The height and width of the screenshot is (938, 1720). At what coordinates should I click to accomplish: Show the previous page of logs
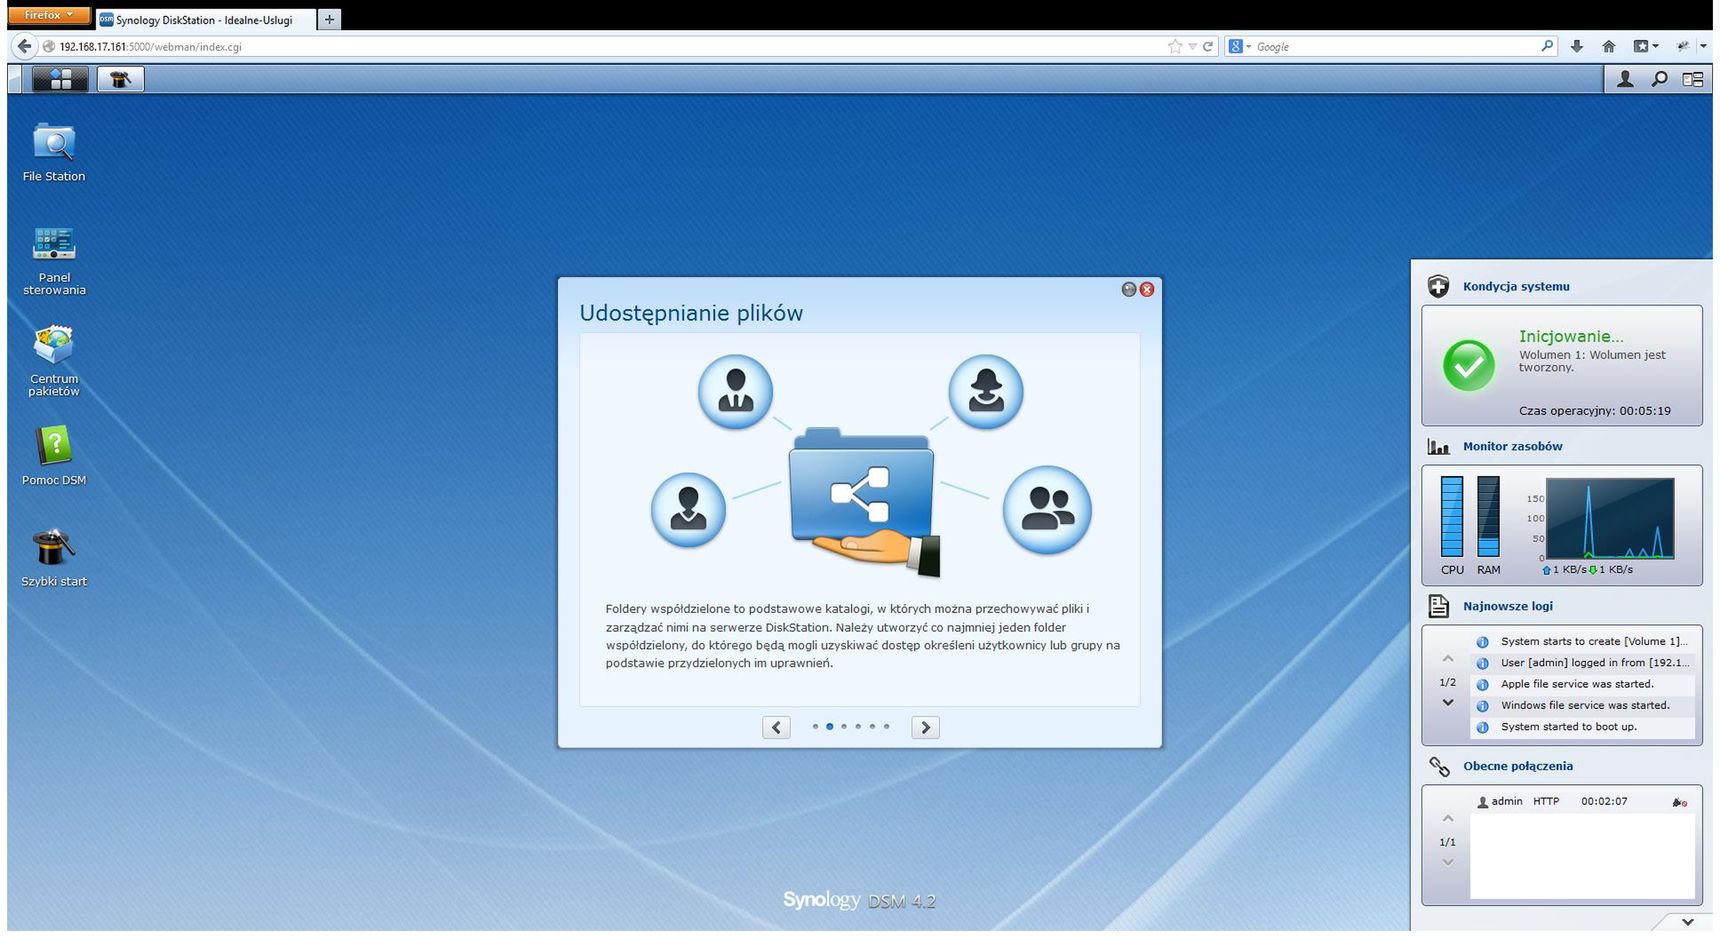pos(1447,659)
